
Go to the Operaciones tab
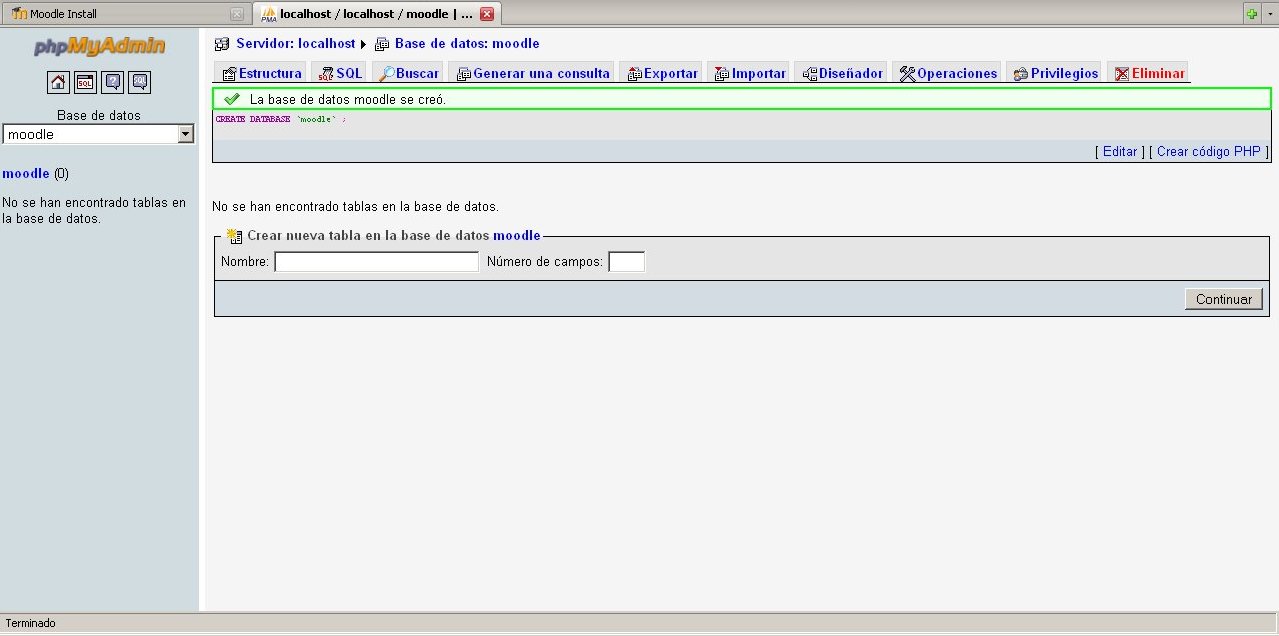pos(948,73)
